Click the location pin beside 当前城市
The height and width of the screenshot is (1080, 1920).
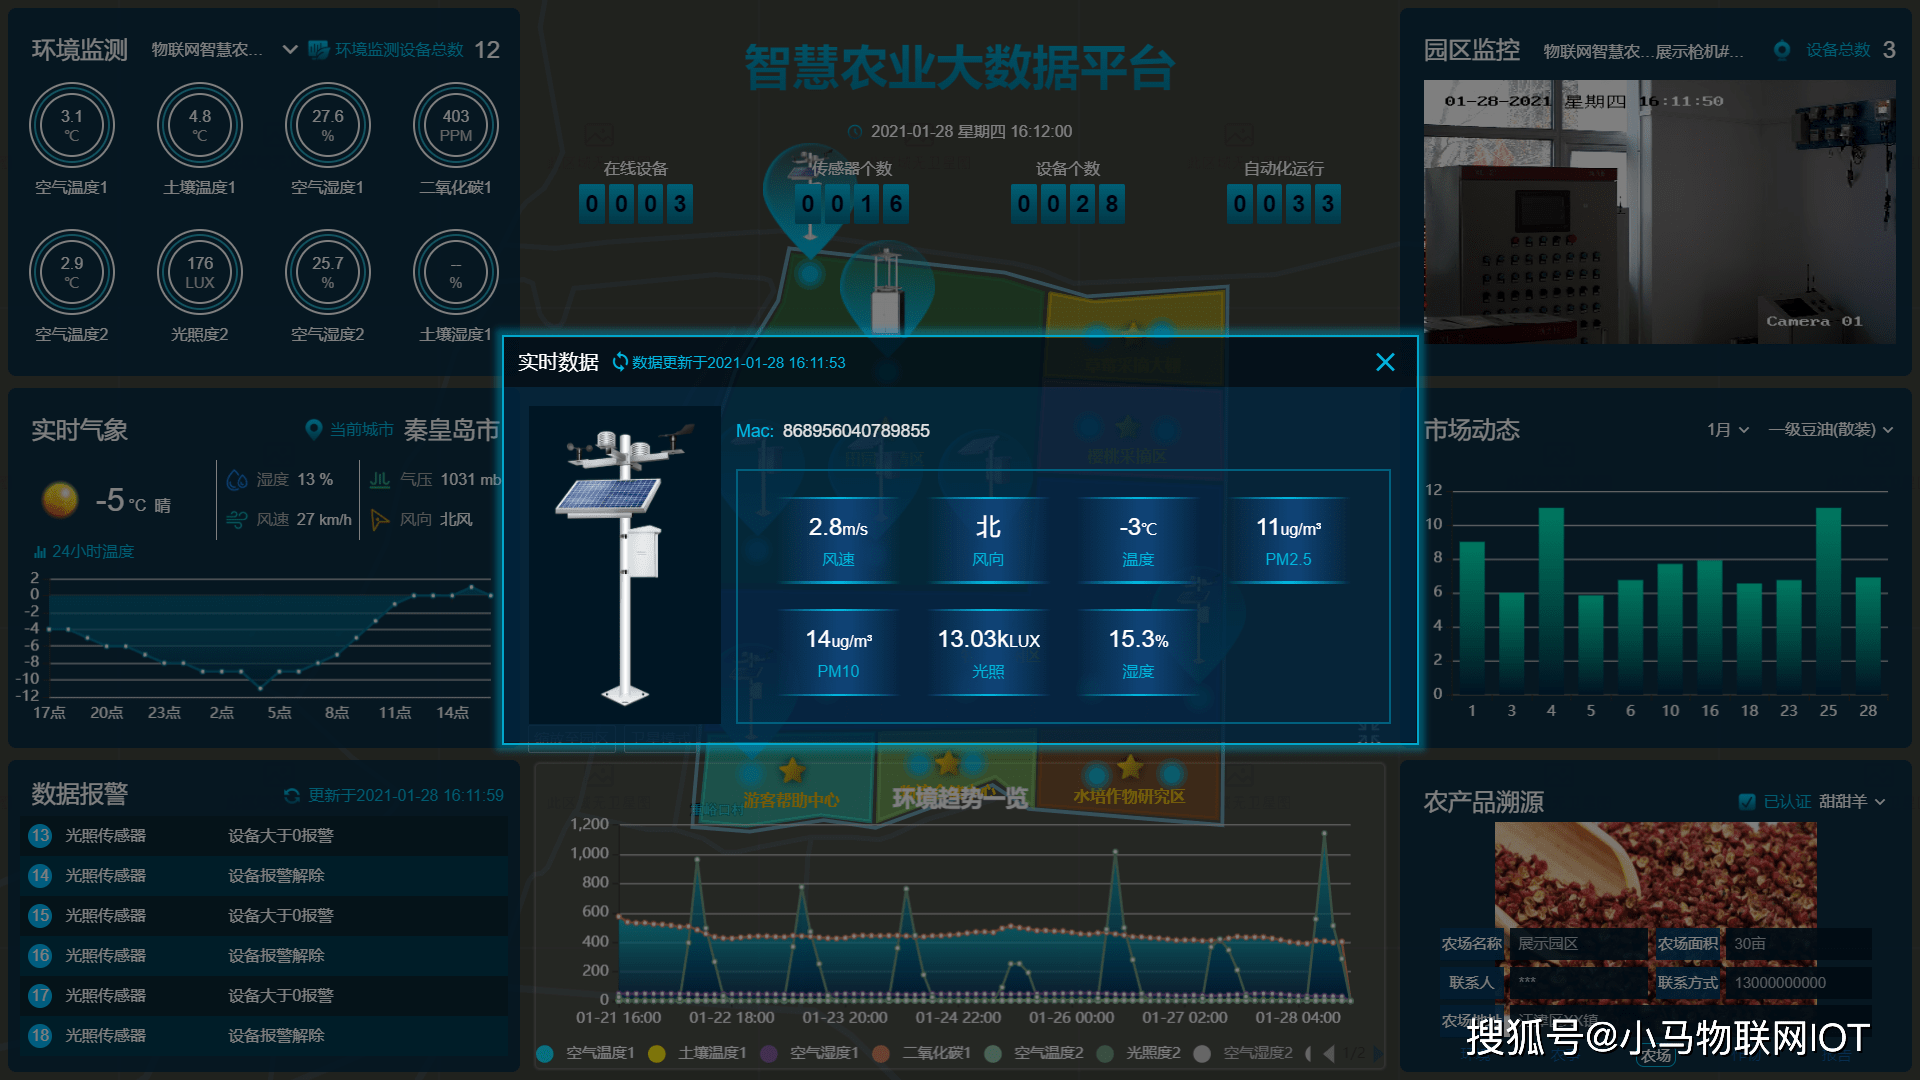313,429
